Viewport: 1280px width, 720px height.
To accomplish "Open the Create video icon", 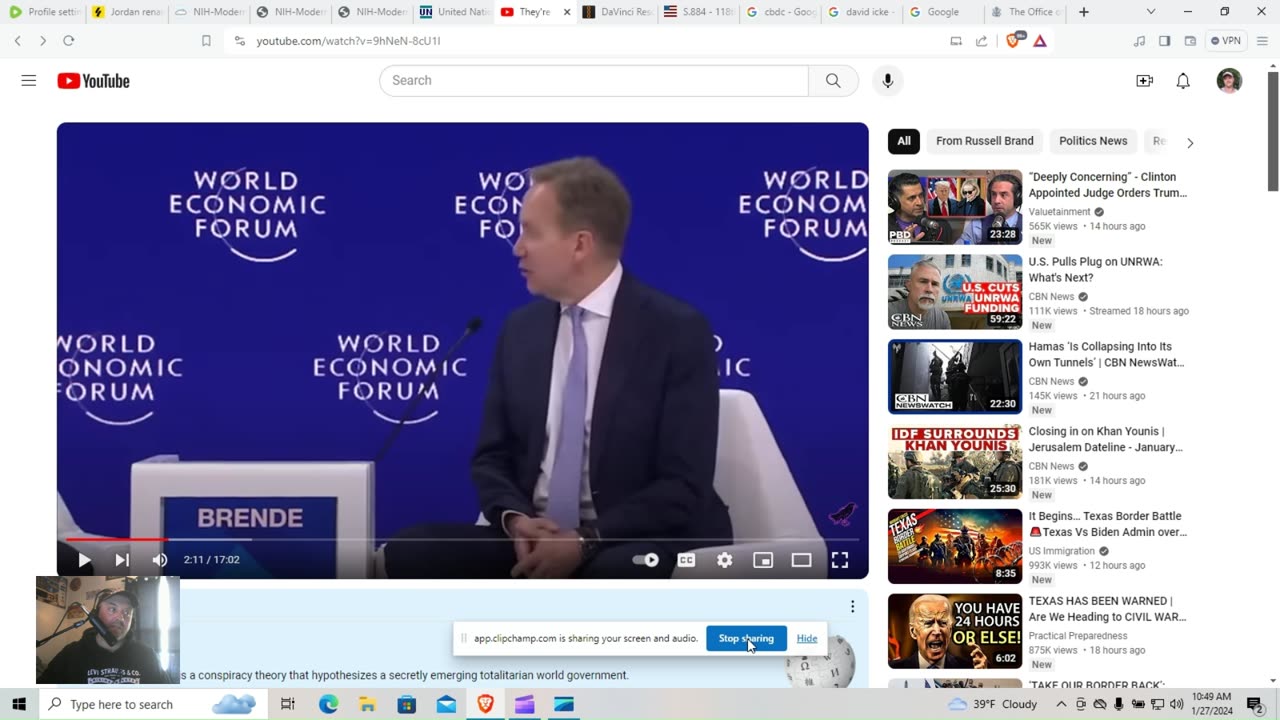I will [1144, 81].
